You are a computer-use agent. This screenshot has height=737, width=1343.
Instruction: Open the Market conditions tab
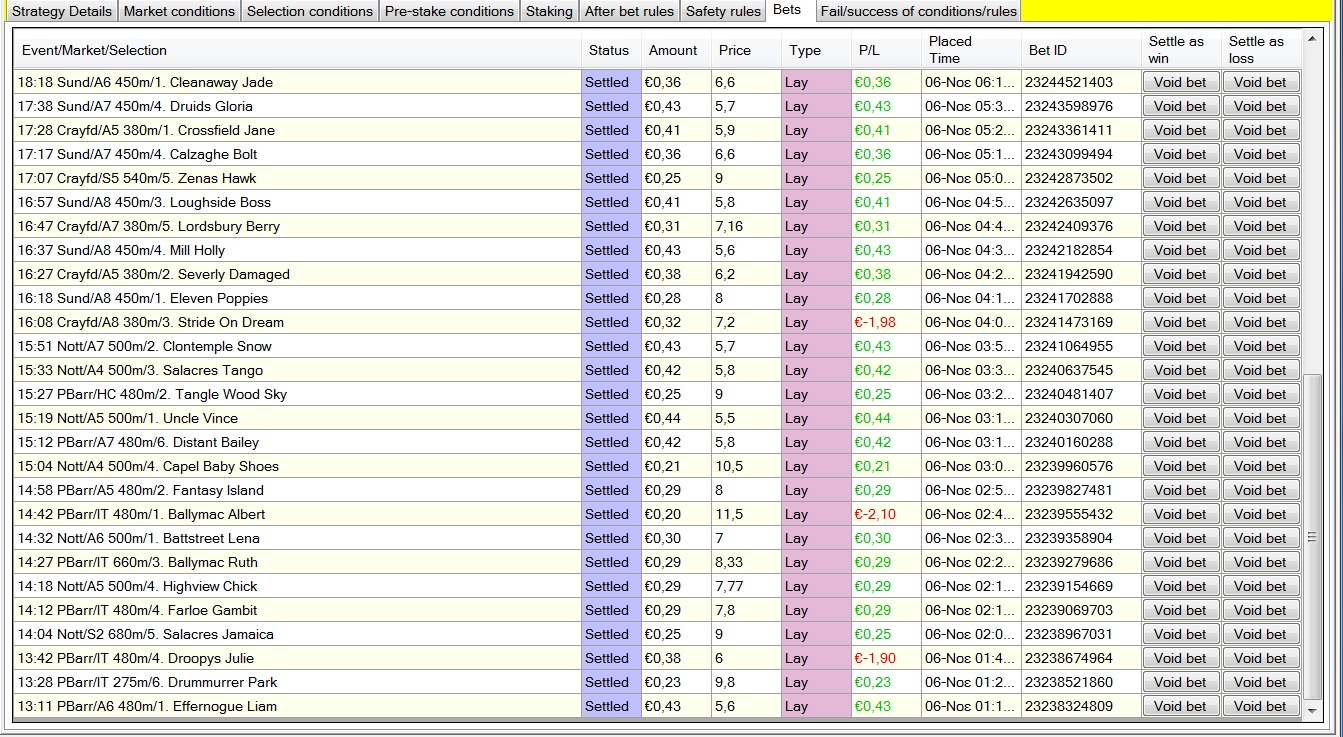(179, 12)
